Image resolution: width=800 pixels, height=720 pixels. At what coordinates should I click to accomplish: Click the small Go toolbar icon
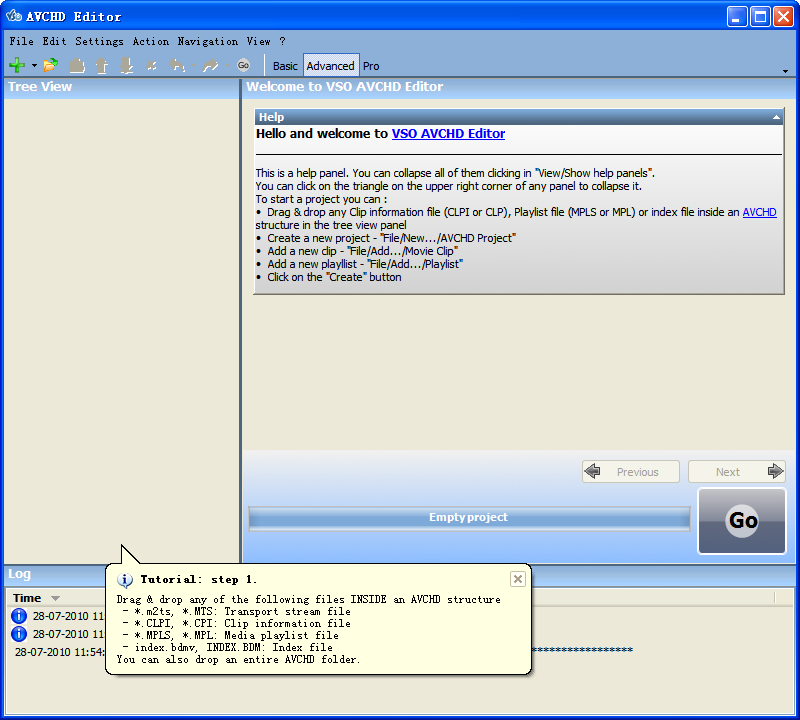coord(243,65)
